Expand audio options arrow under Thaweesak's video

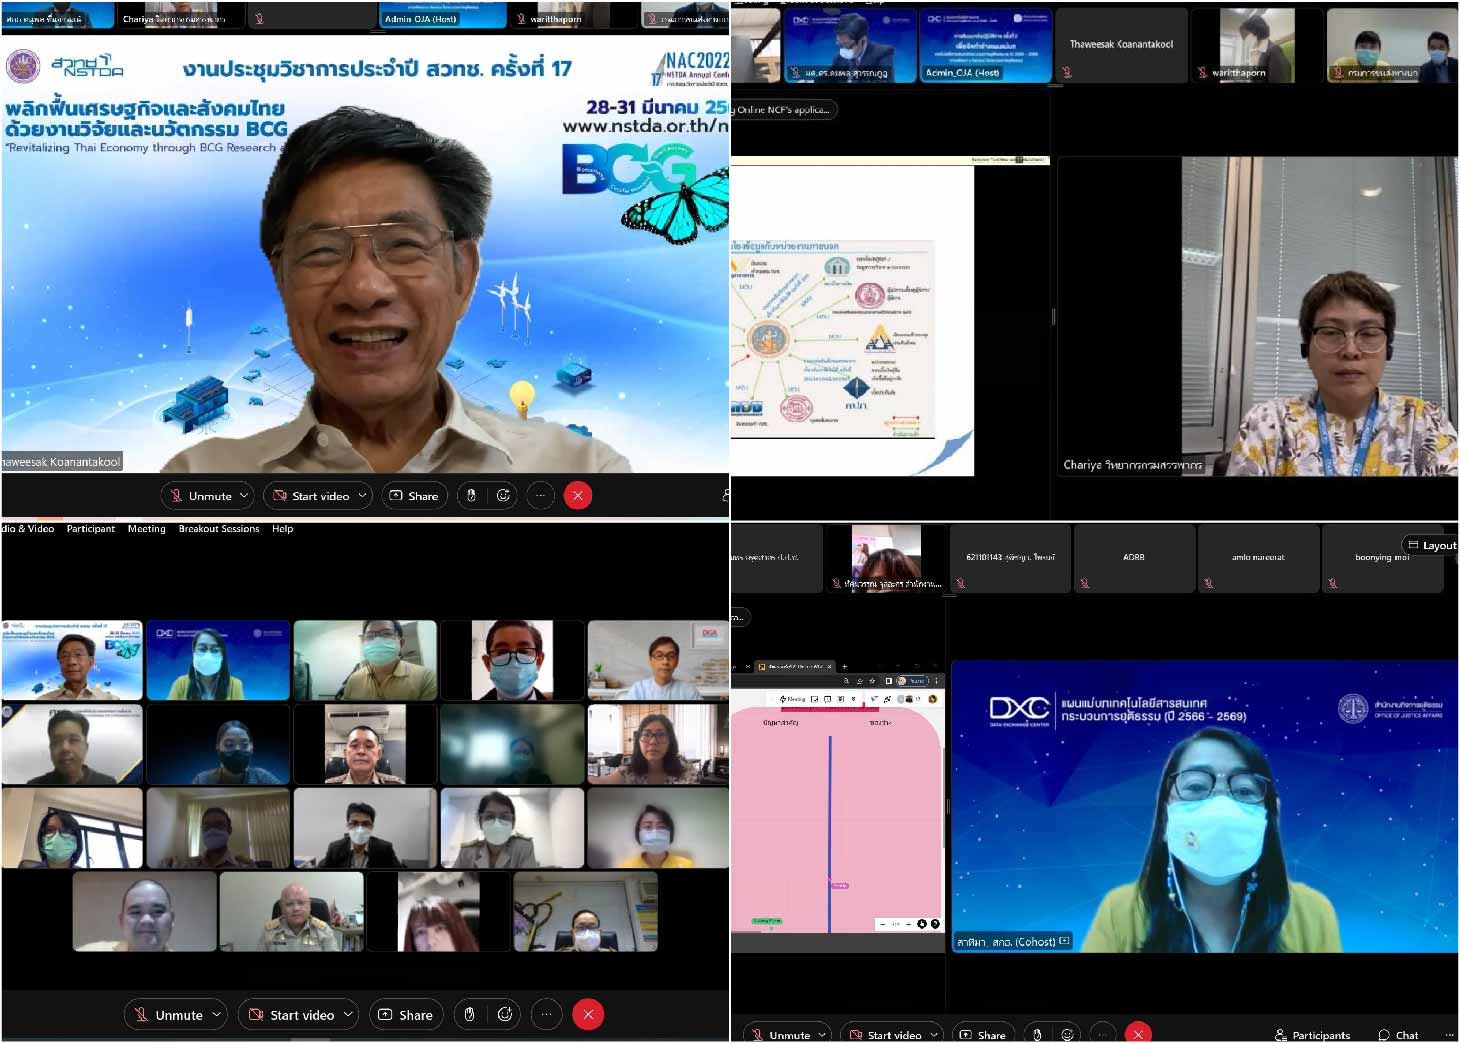pos(244,495)
